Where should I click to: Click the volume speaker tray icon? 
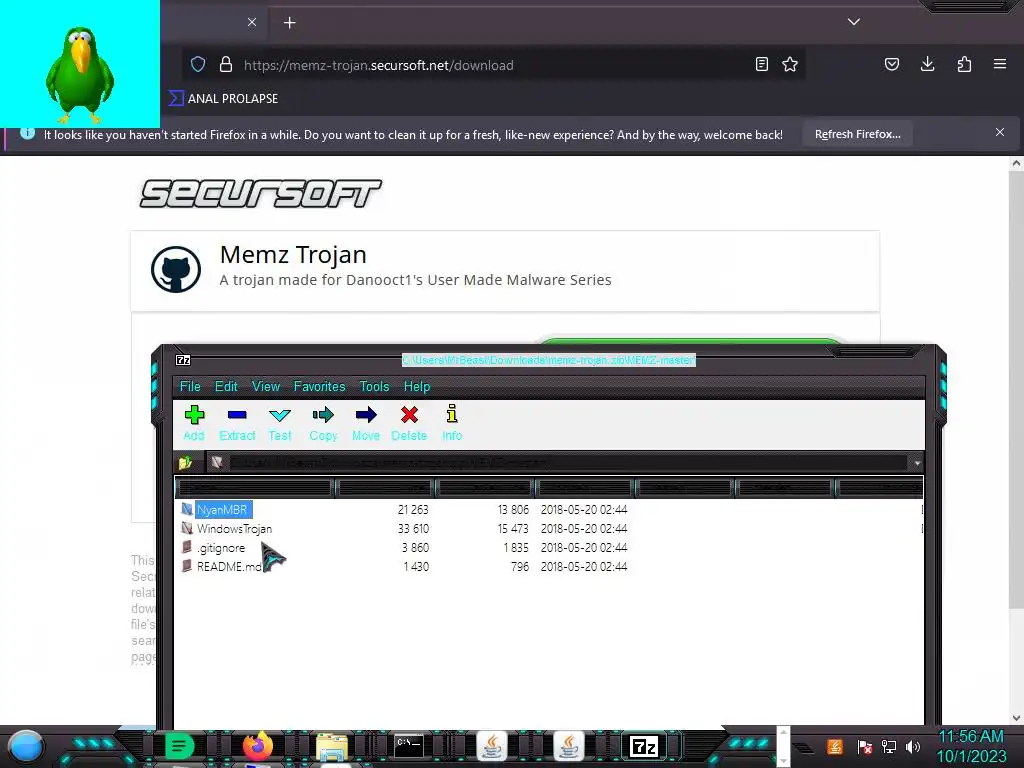(x=912, y=746)
